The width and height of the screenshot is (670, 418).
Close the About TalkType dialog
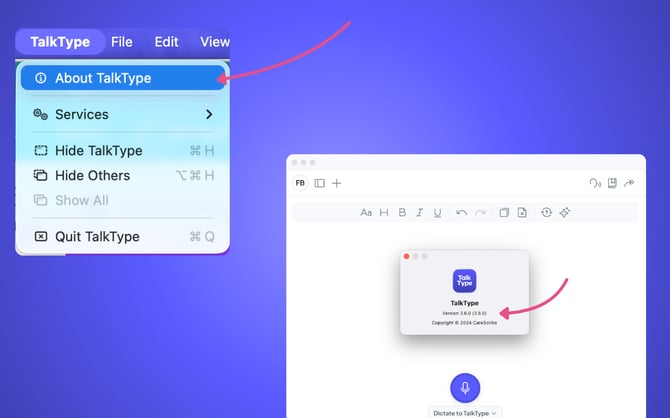pos(406,256)
